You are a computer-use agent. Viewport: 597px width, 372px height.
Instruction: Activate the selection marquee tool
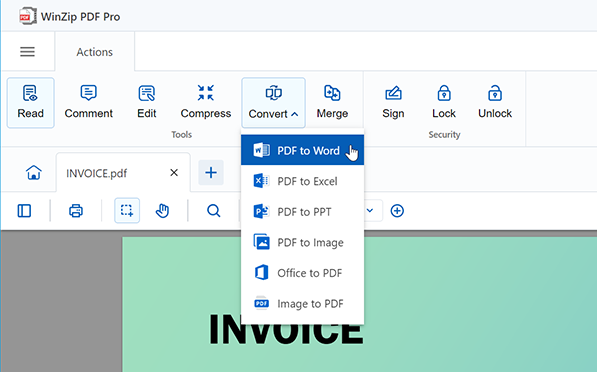(127, 211)
